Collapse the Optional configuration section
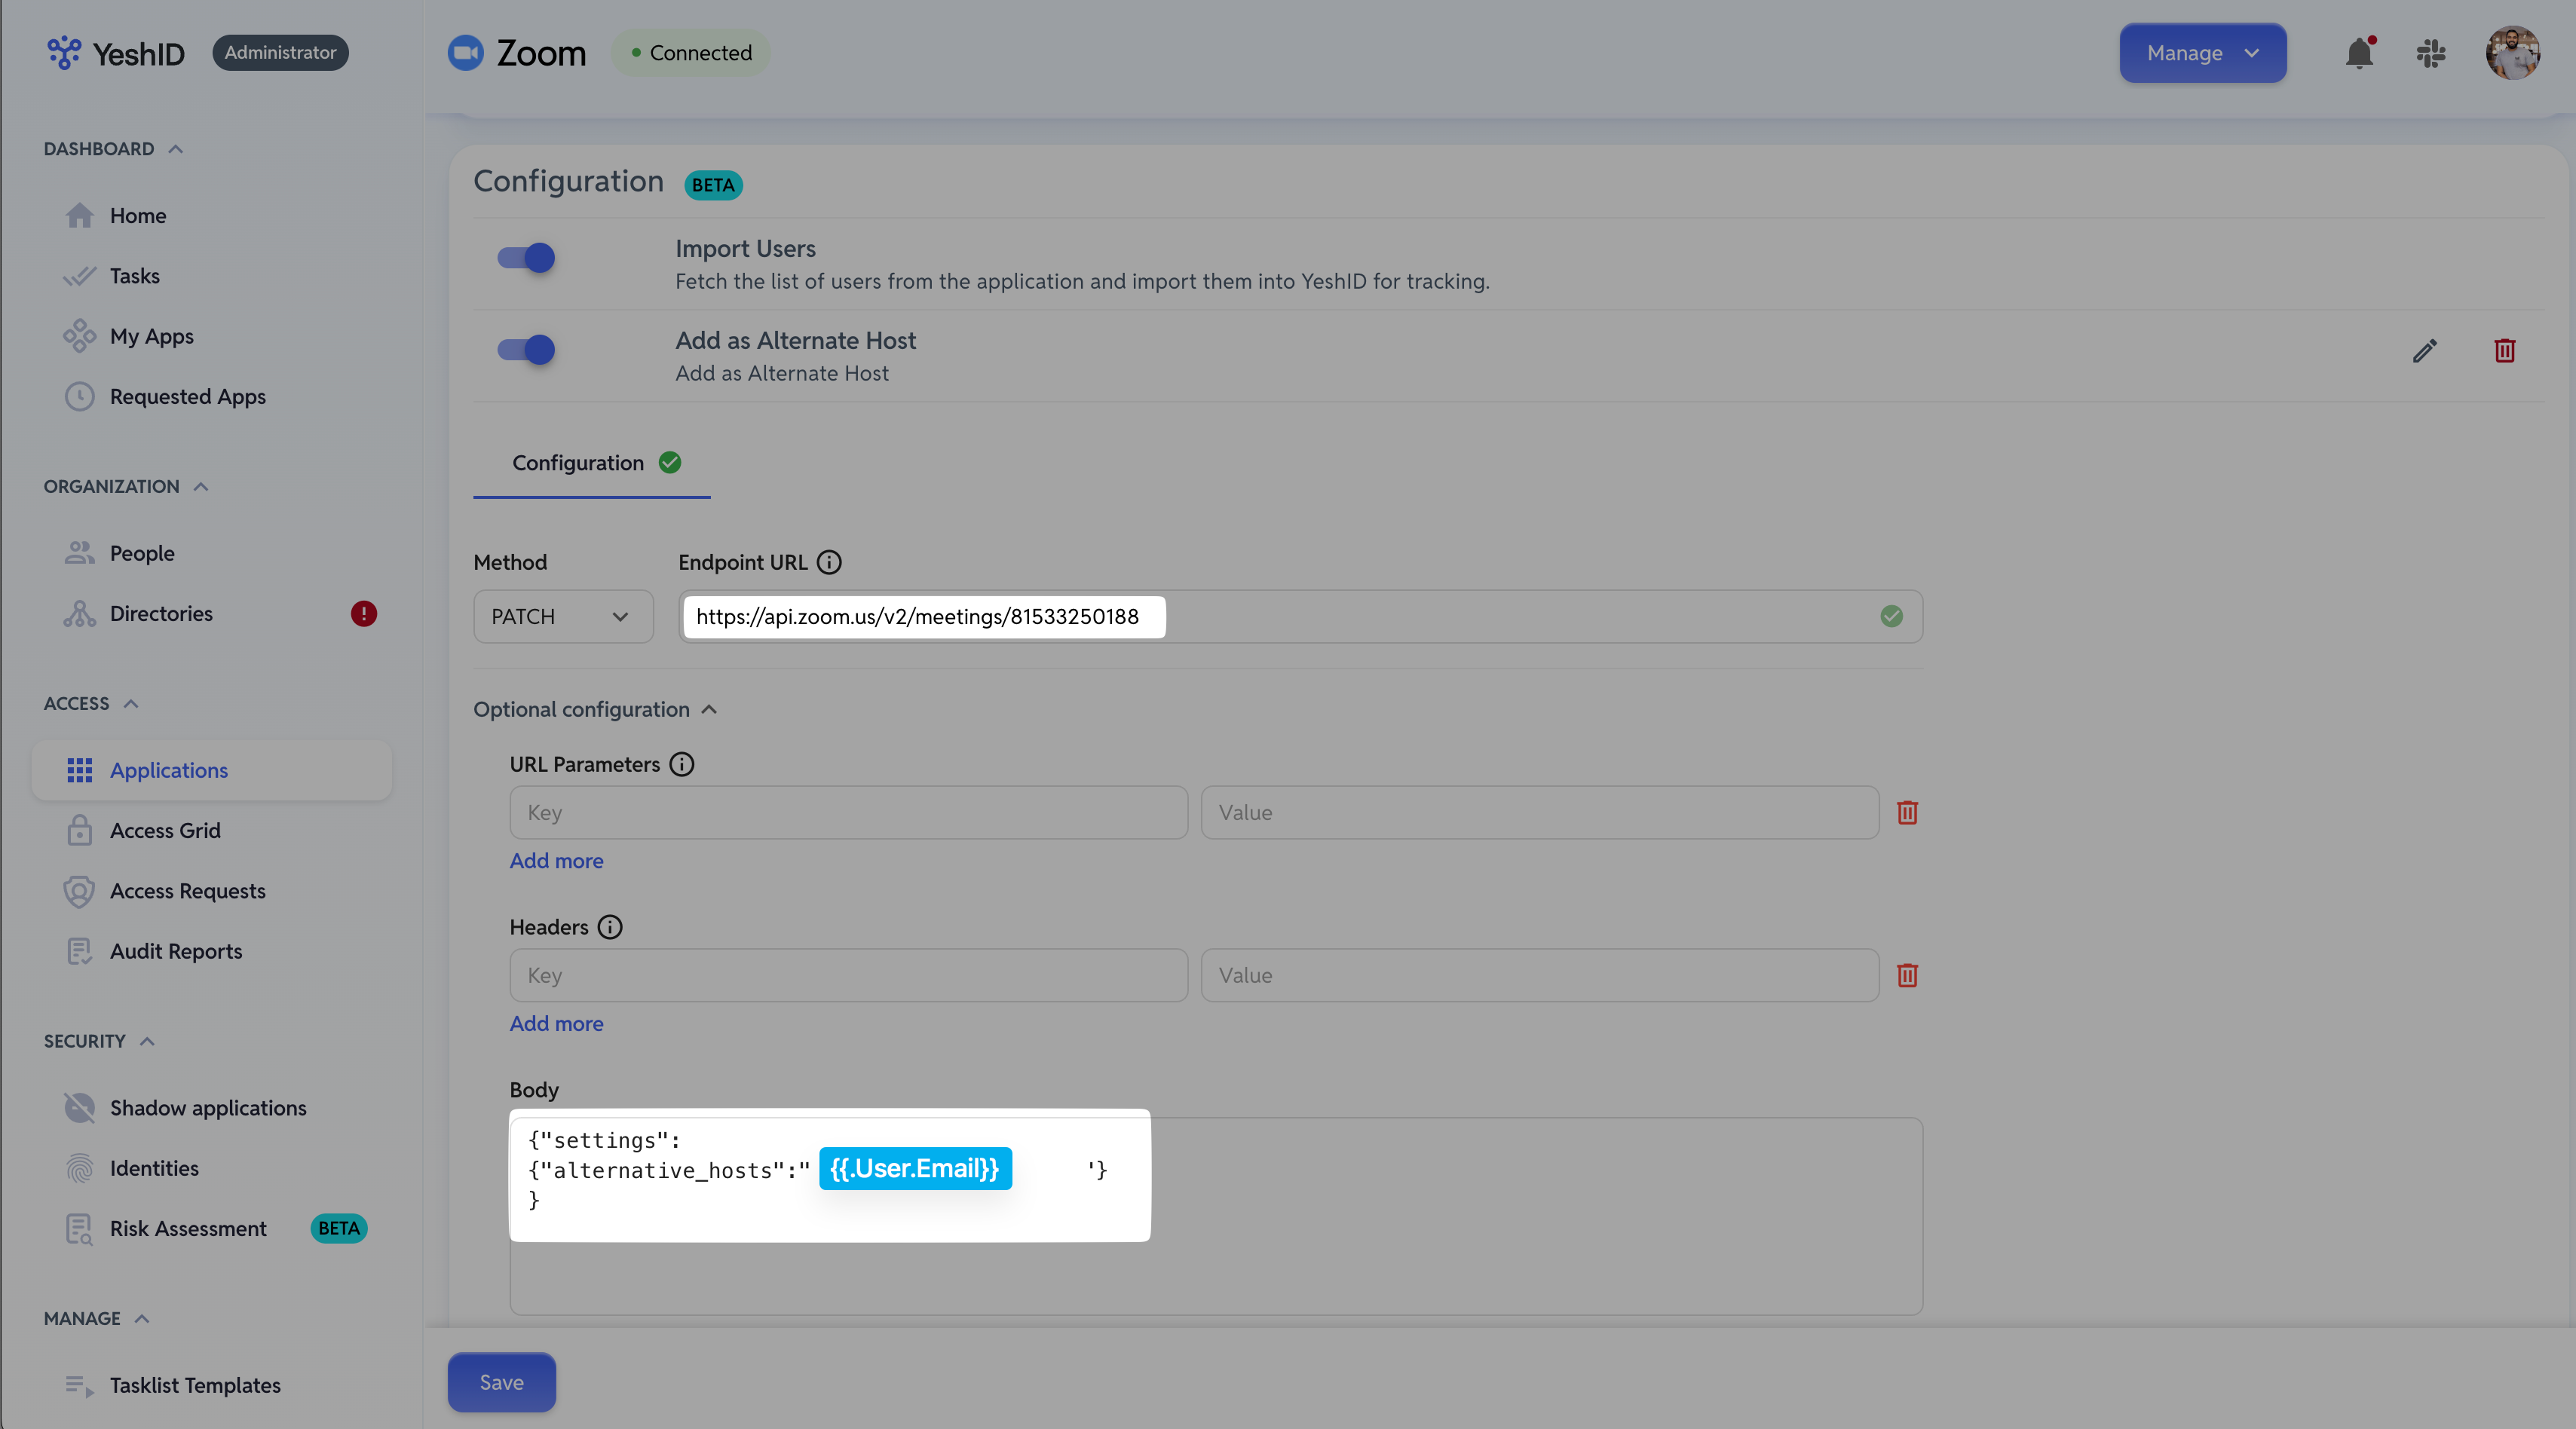Viewport: 2576px width, 1429px height. coord(595,709)
